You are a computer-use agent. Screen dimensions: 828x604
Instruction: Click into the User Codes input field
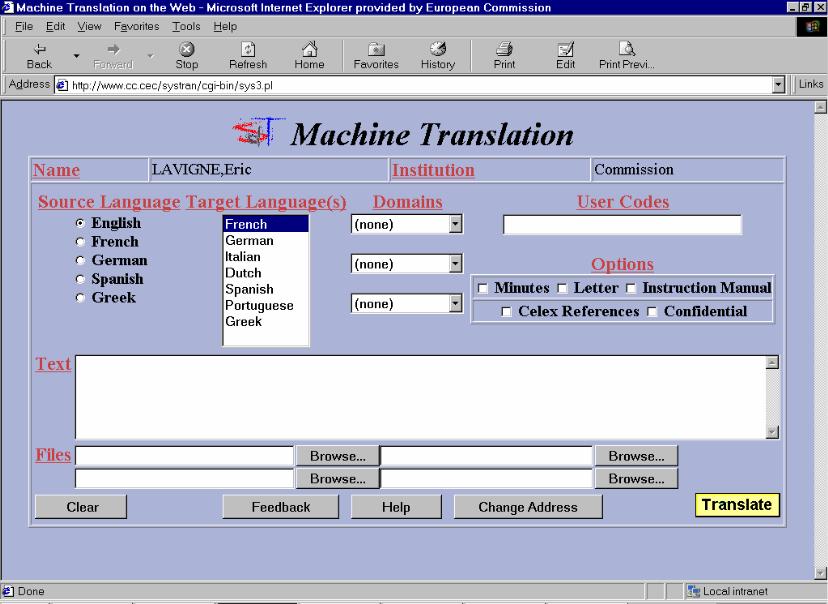point(622,224)
